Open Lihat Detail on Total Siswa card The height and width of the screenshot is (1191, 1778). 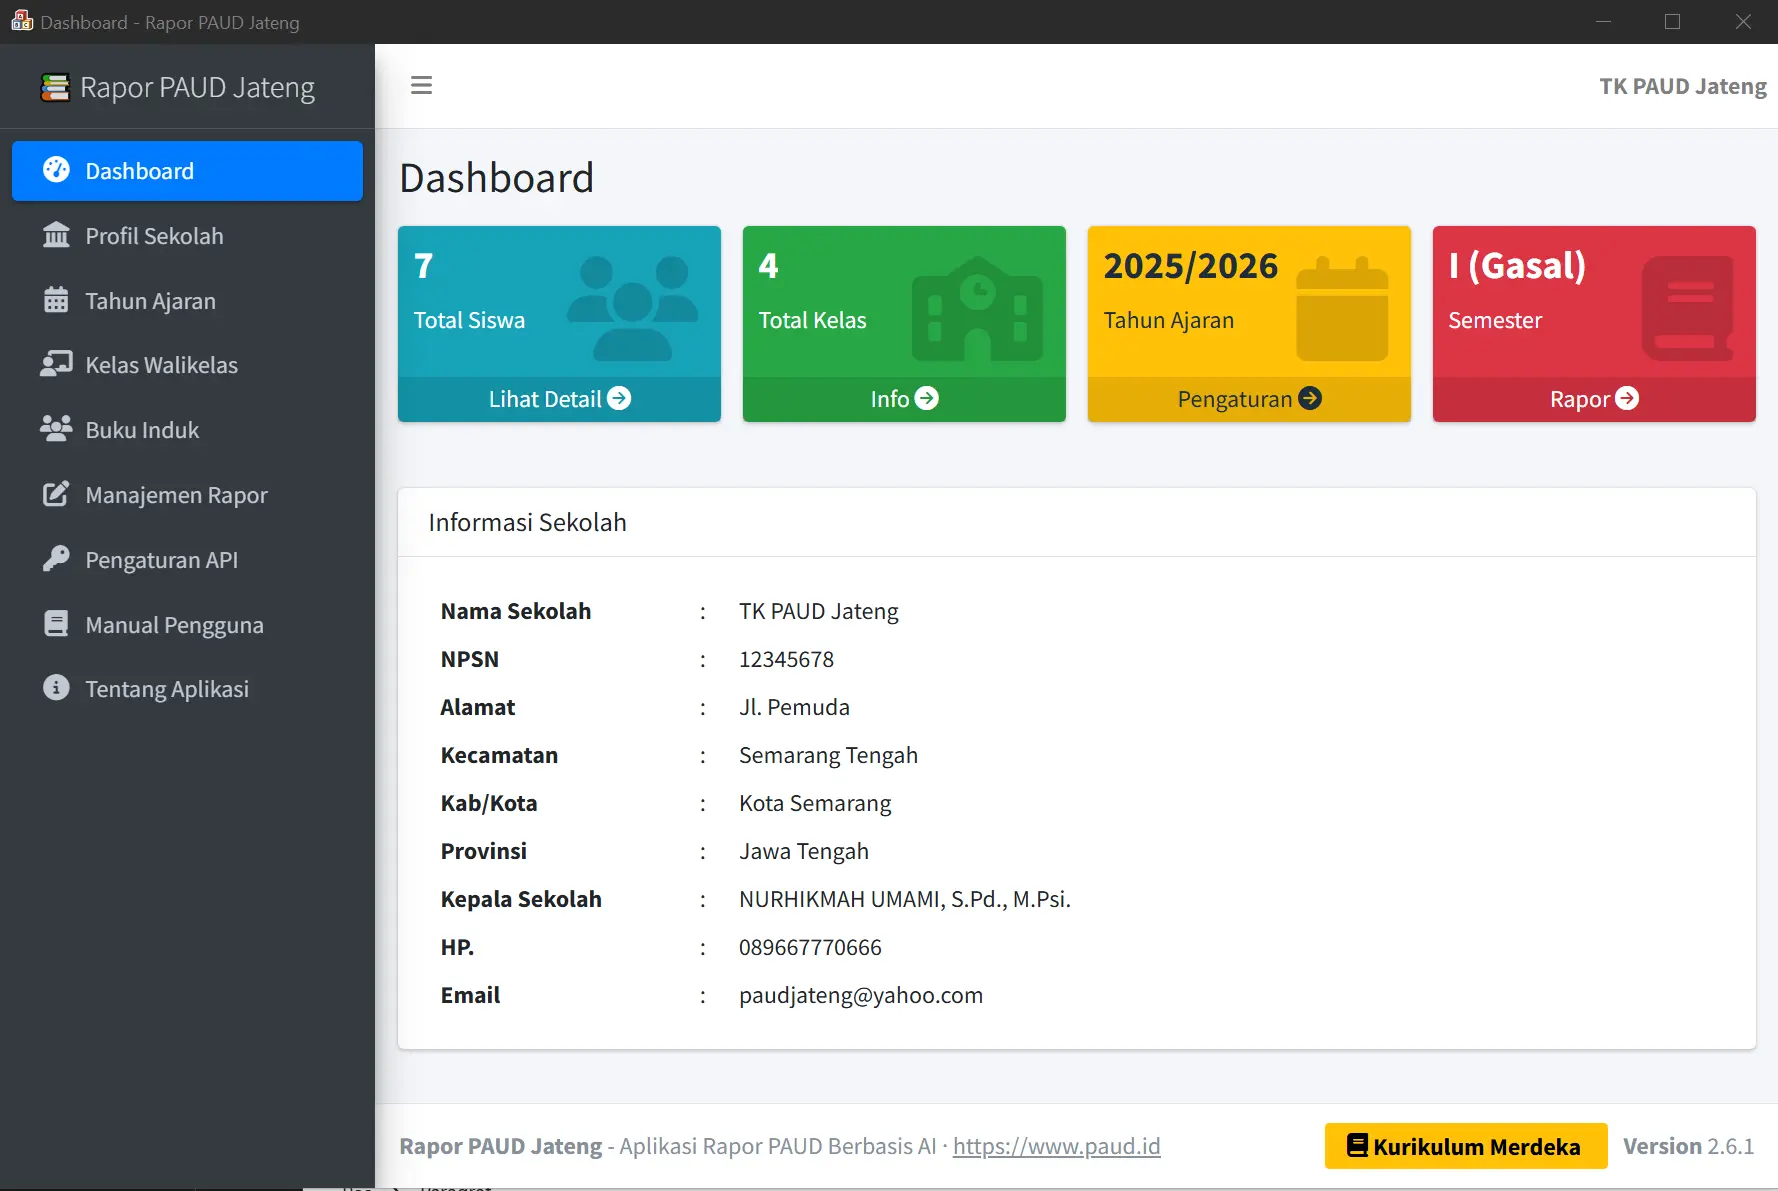click(x=559, y=399)
